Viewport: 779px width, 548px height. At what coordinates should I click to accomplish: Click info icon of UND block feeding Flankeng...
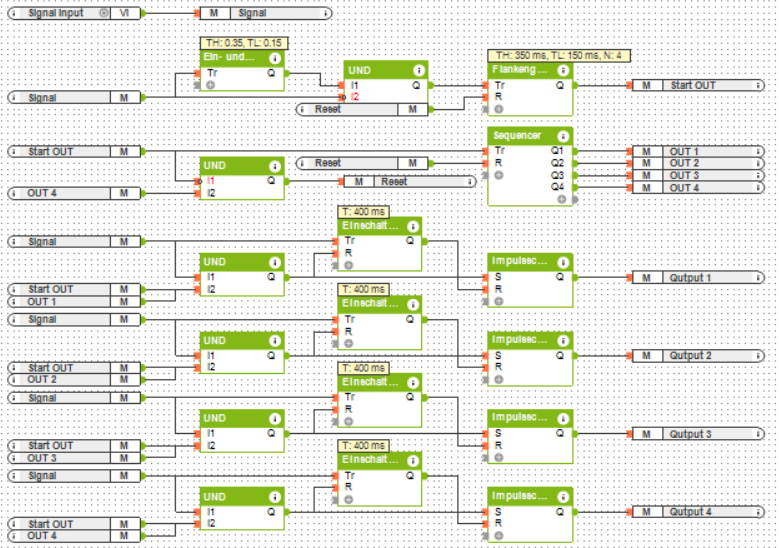click(x=419, y=71)
